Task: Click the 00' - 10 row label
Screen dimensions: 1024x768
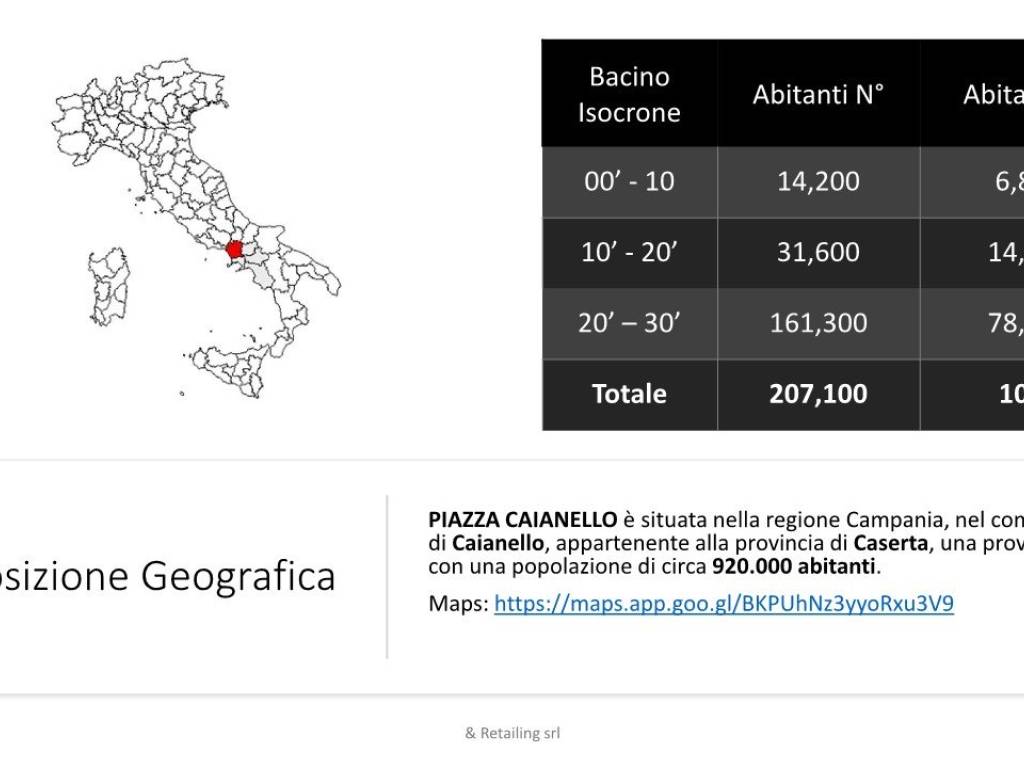Action: coord(629,181)
